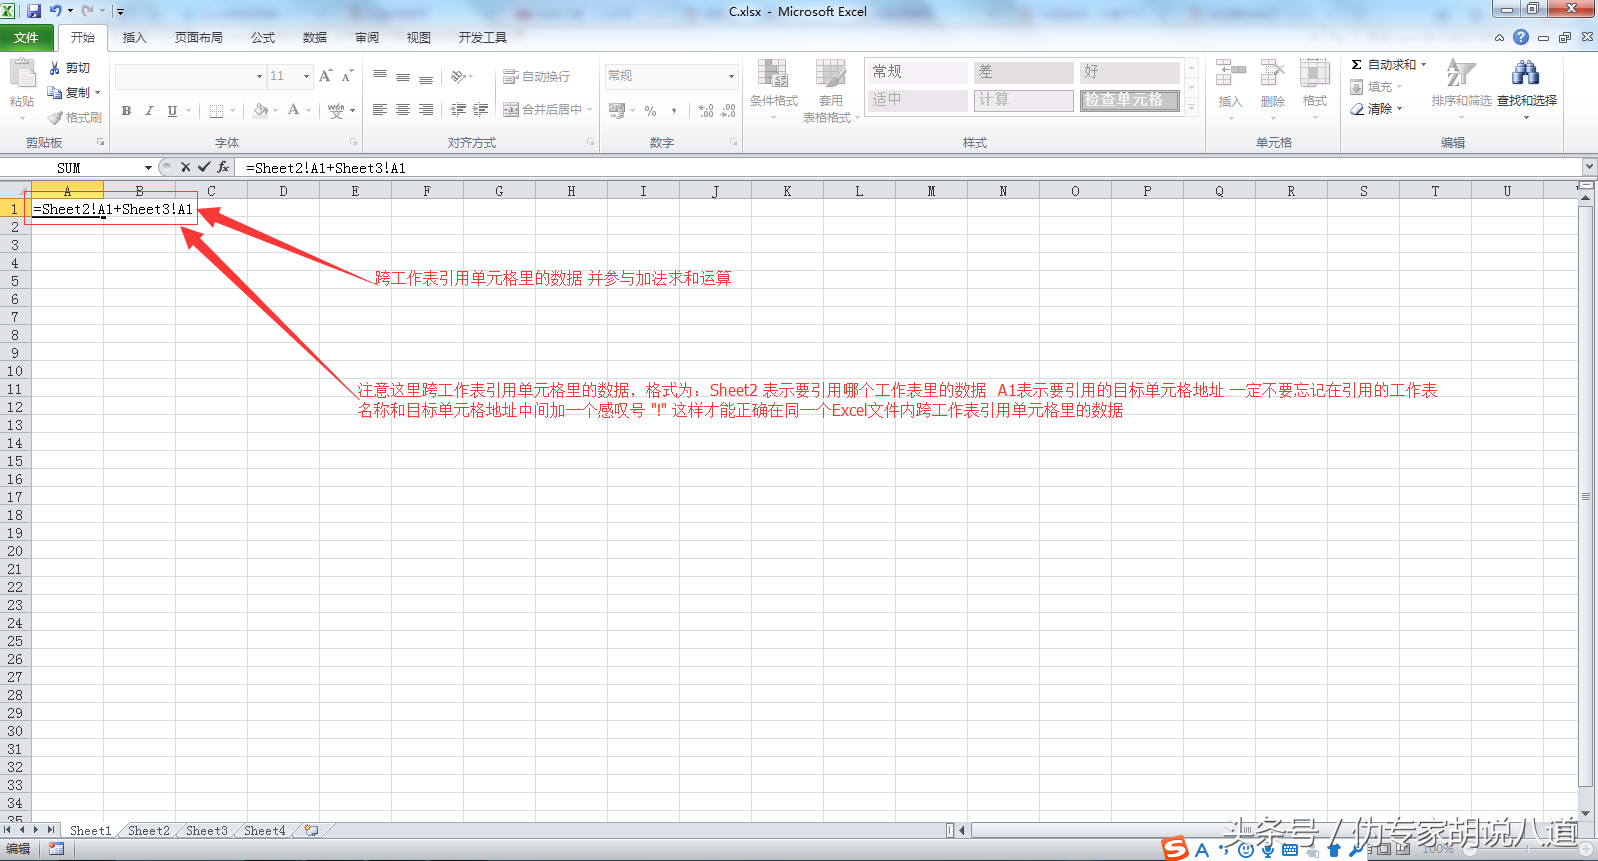Click Delete cells (删除)
1598x861 pixels.
tap(1272, 88)
